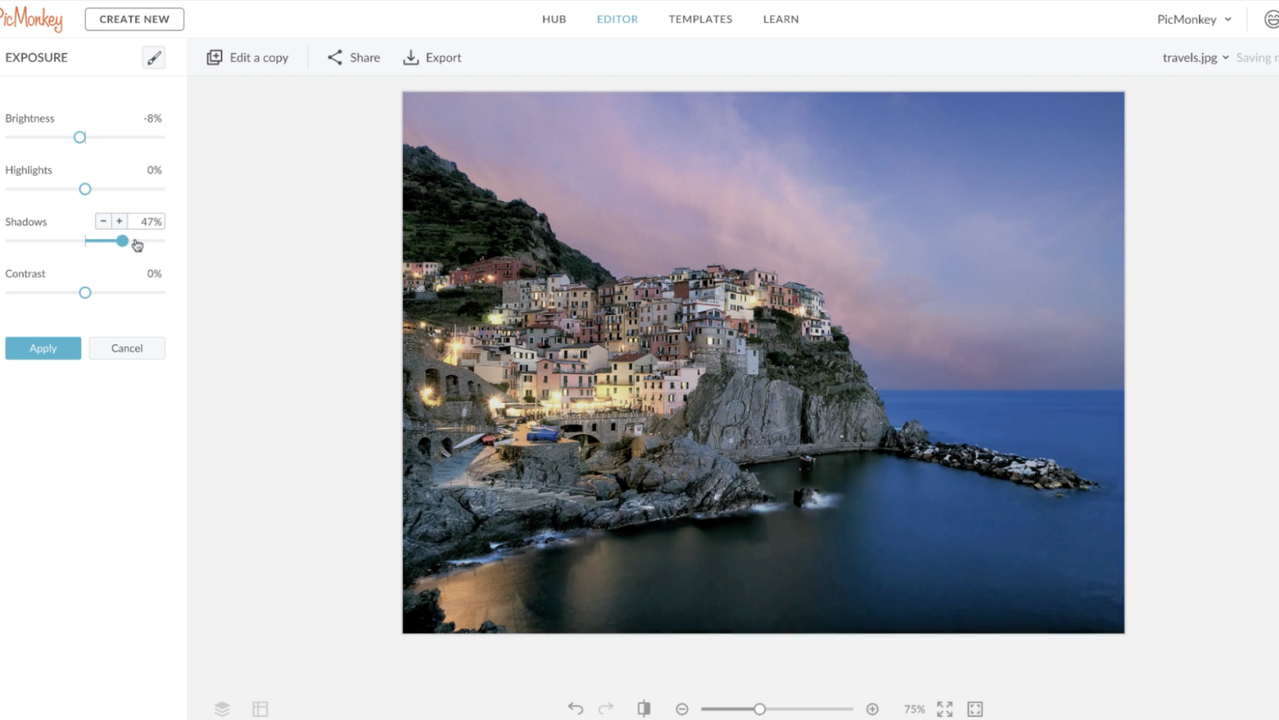
Task: Expand the travels.jpg file dropdown
Action: 1196,58
